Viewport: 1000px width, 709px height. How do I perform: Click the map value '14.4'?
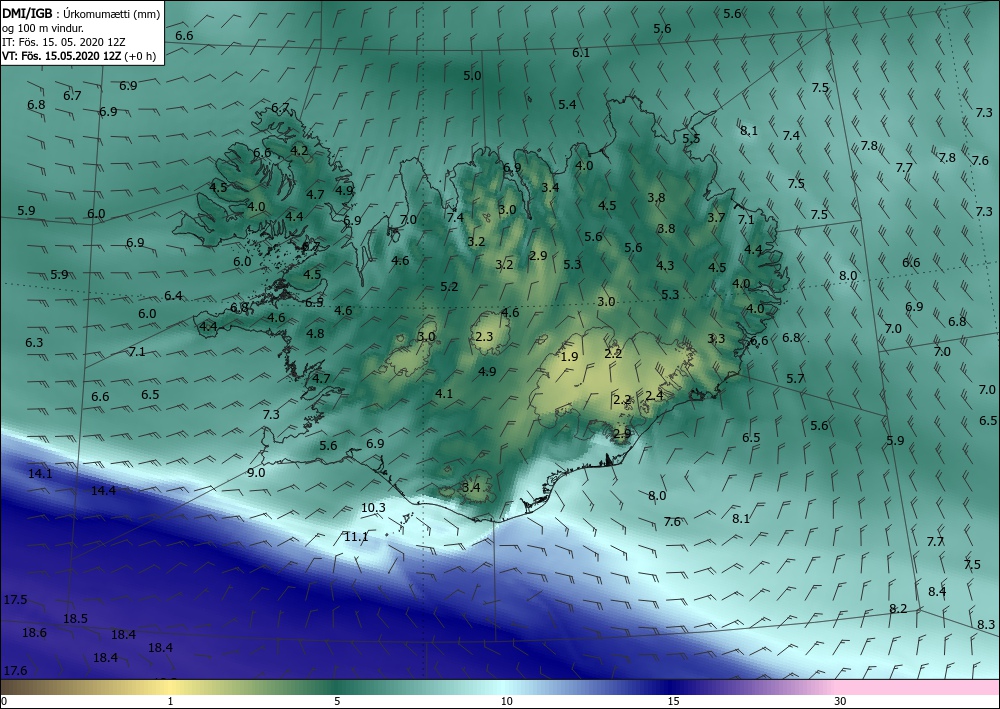(103, 490)
